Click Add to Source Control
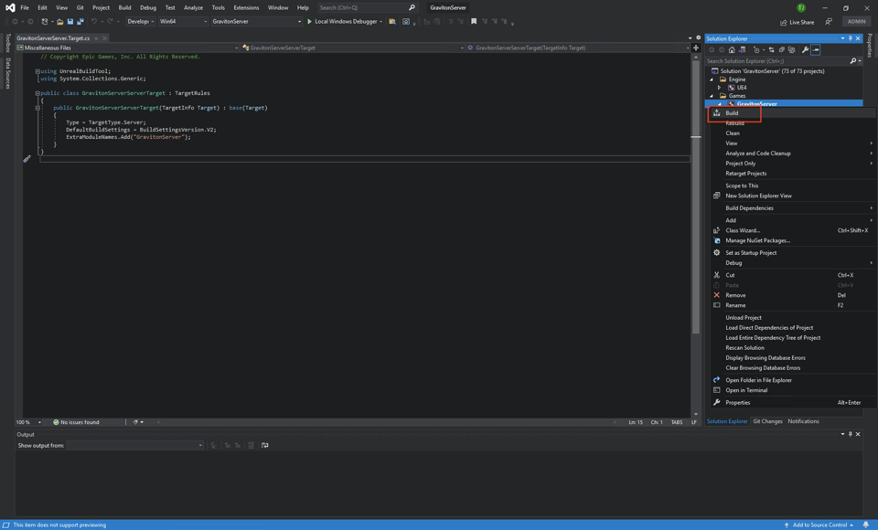The width and height of the screenshot is (879, 531). tap(819, 525)
